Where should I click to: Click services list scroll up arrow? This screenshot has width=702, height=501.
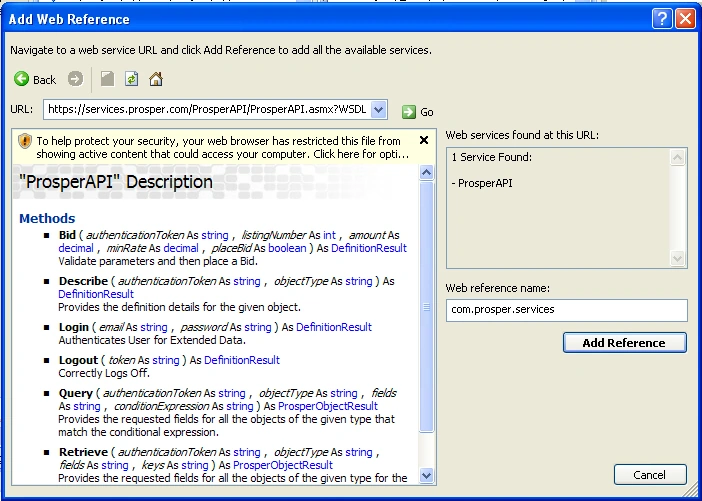(677, 158)
